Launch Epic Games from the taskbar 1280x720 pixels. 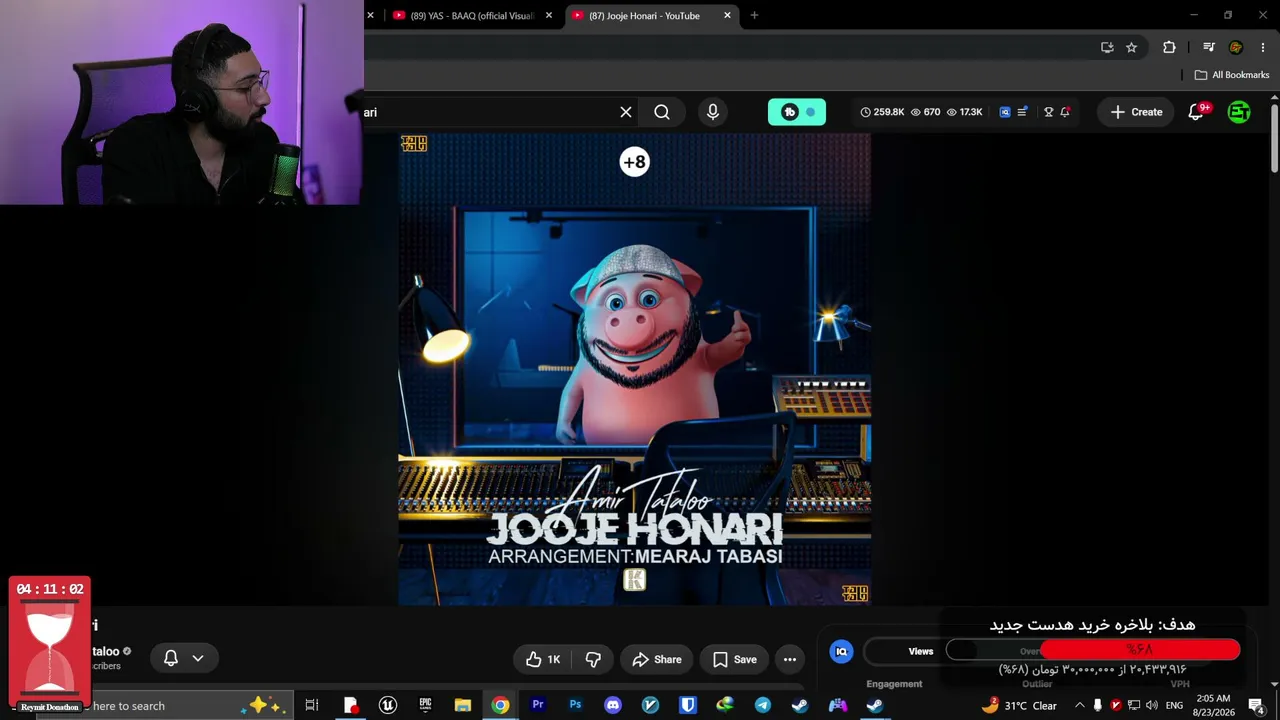click(x=425, y=706)
